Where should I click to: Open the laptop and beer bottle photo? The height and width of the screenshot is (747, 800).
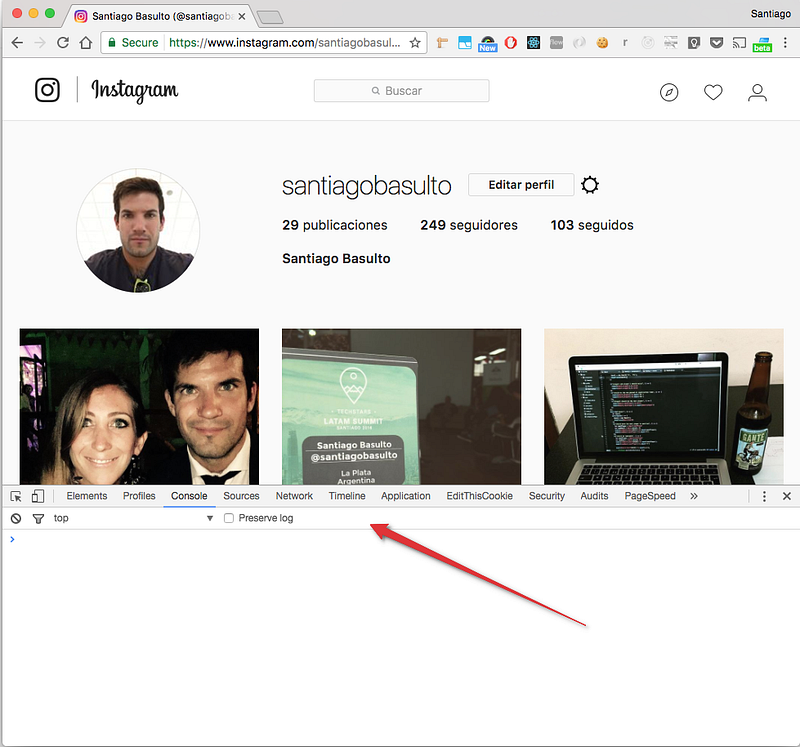point(663,407)
